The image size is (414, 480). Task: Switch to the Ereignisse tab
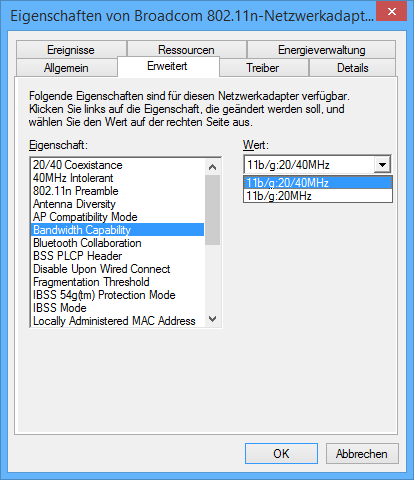point(71,50)
